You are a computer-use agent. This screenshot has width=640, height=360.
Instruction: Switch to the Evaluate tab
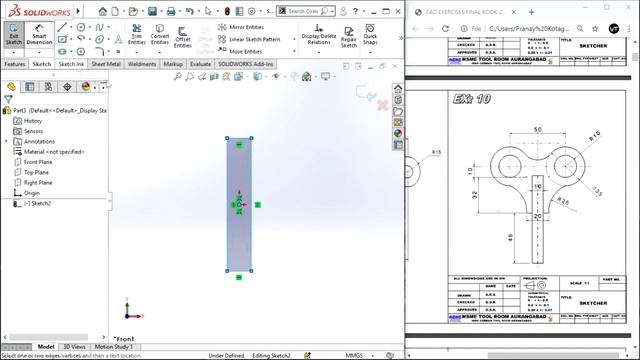point(200,64)
